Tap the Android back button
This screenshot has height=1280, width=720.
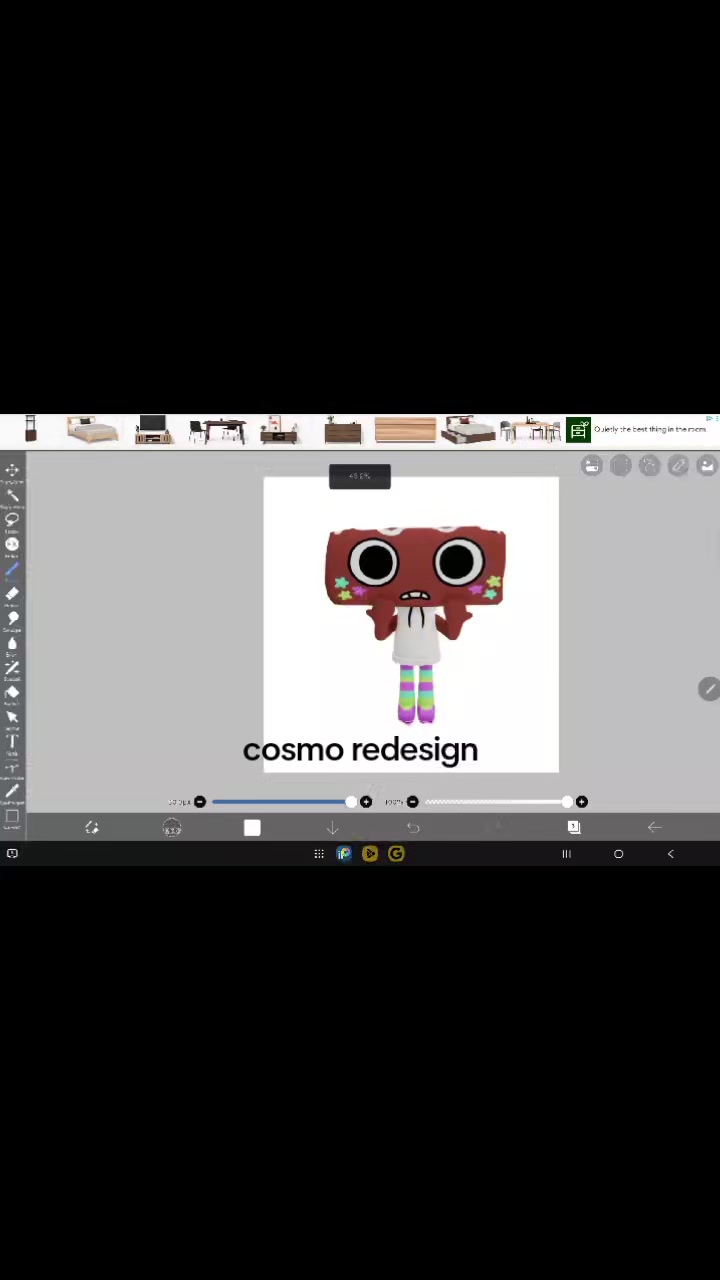pos(670,854)
